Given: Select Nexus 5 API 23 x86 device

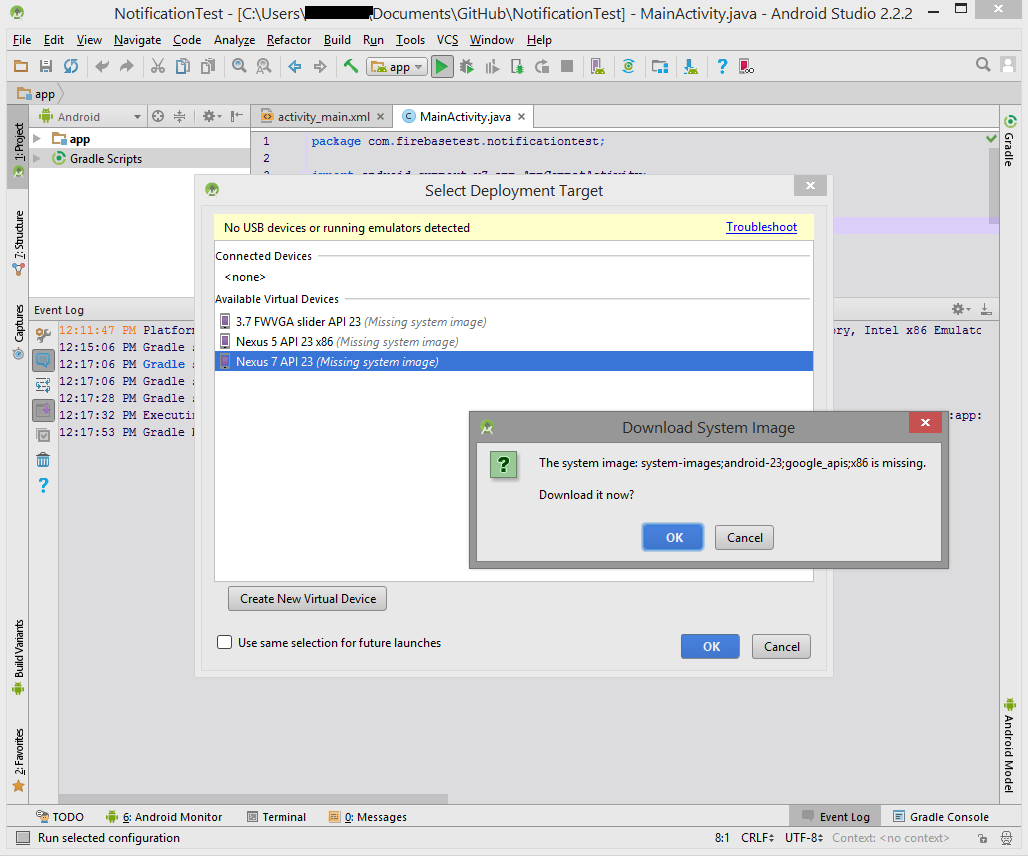Looking at the screenshot, I should pos(514,341).
